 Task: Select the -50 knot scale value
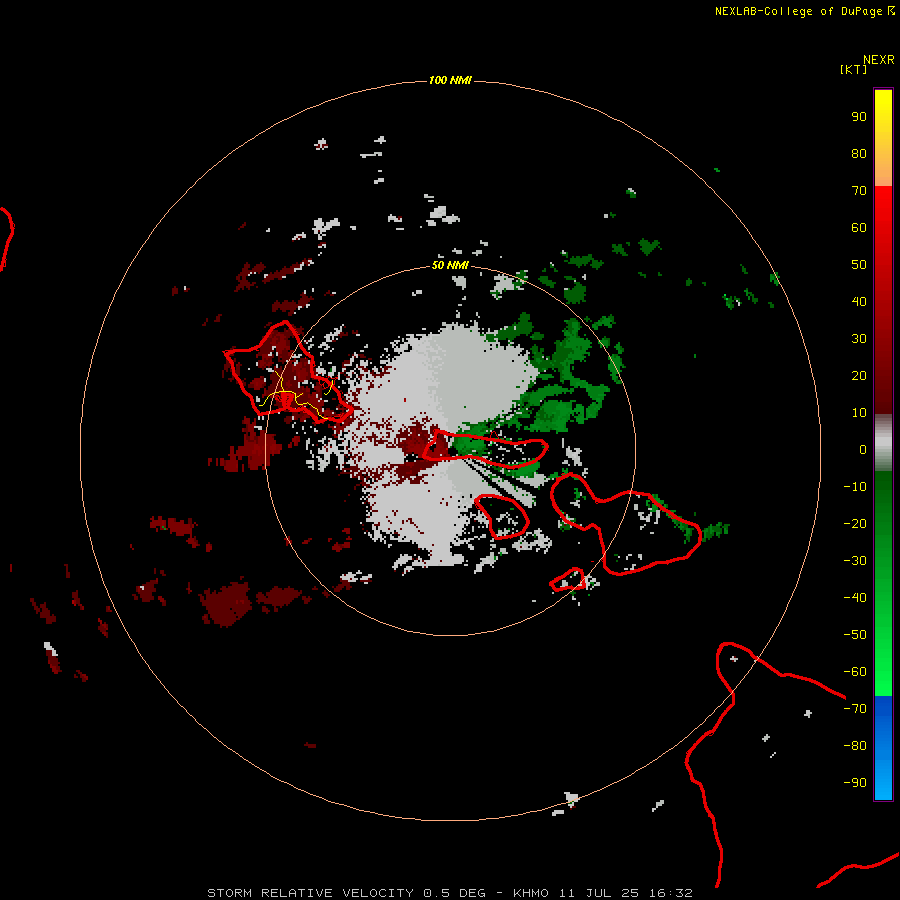pos(855,635)
